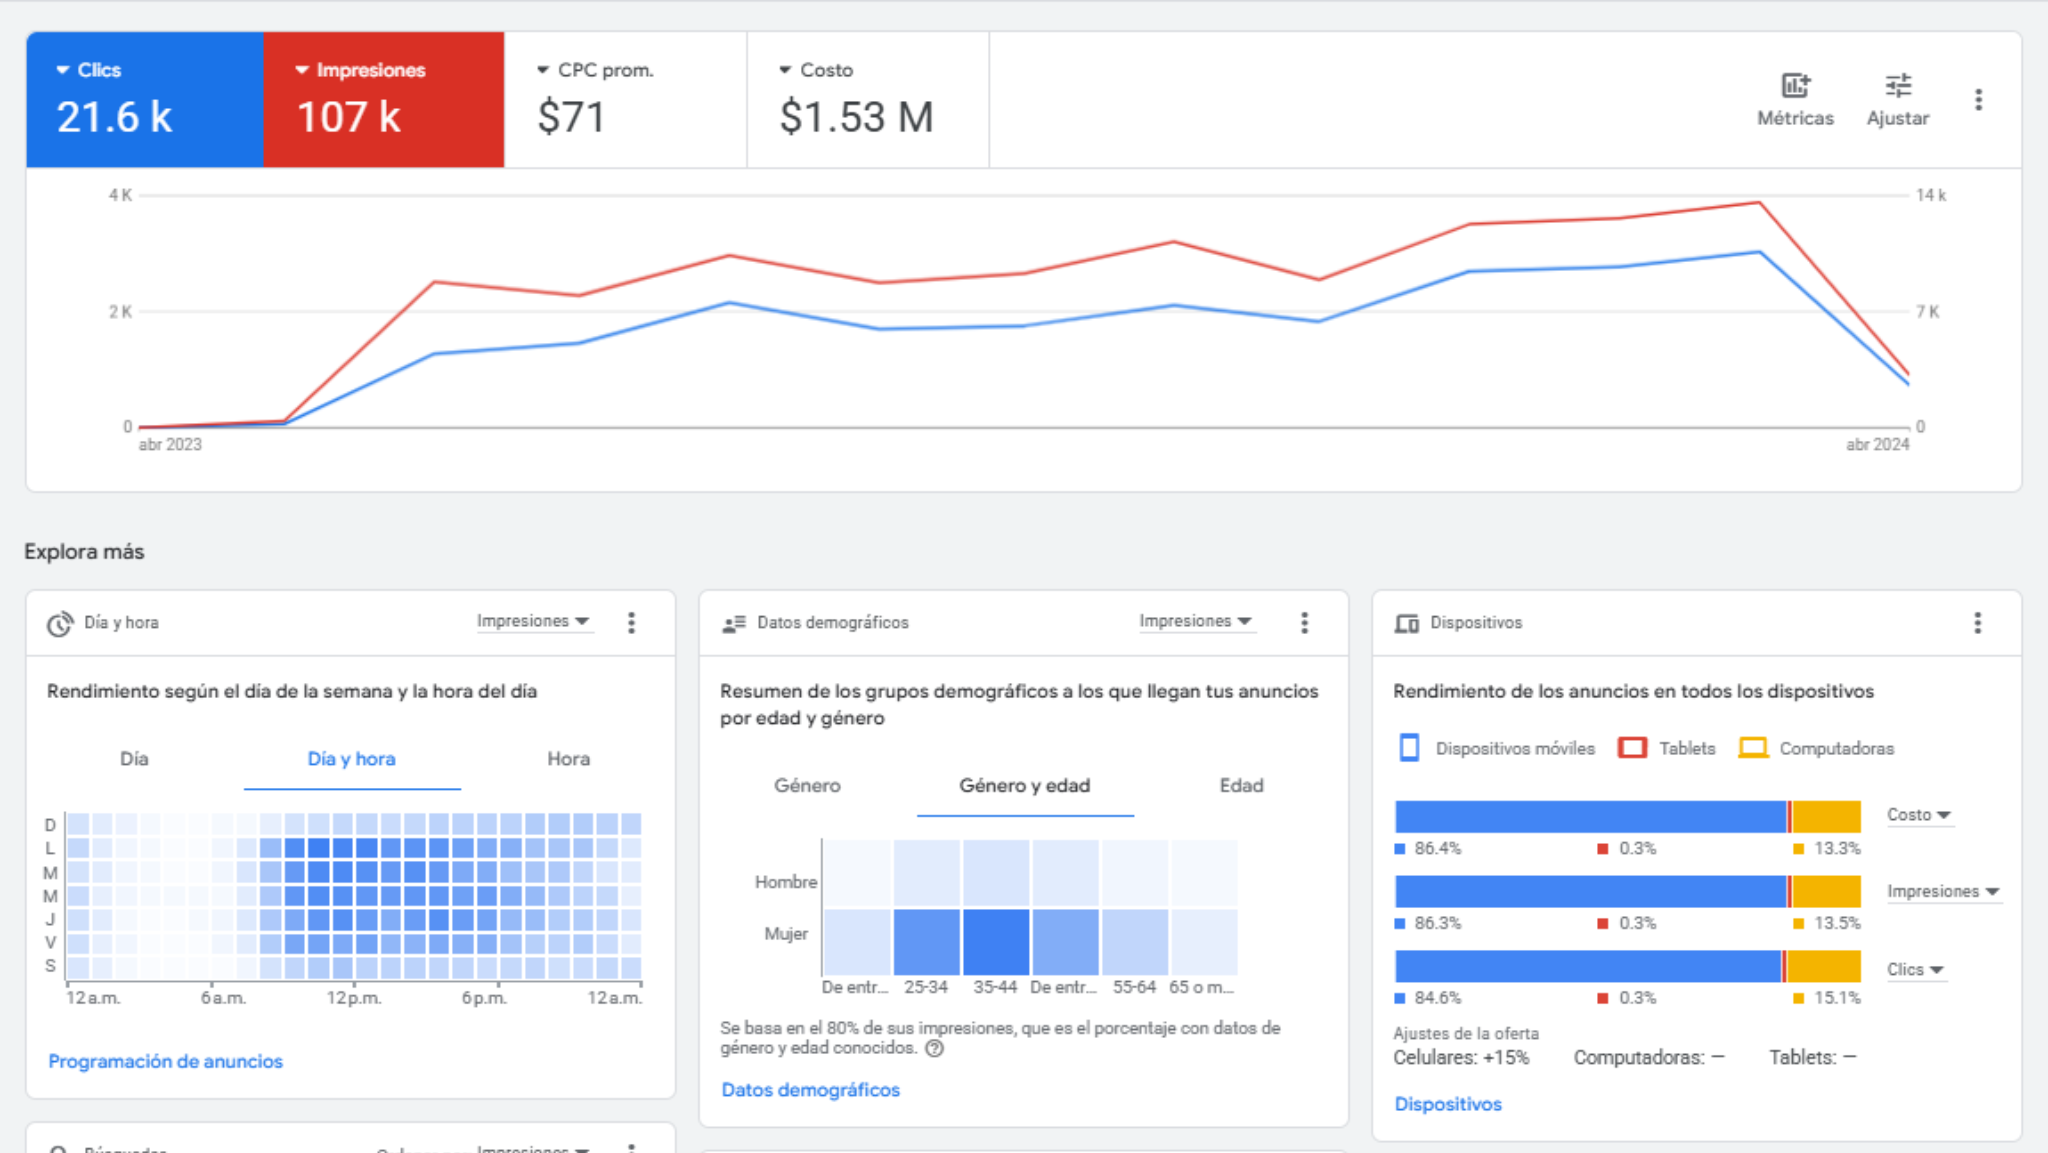Expand Impresiones dropdown in Datos demográficos card
This screenshot has height=1153, width=2048.
(1195, 621)
